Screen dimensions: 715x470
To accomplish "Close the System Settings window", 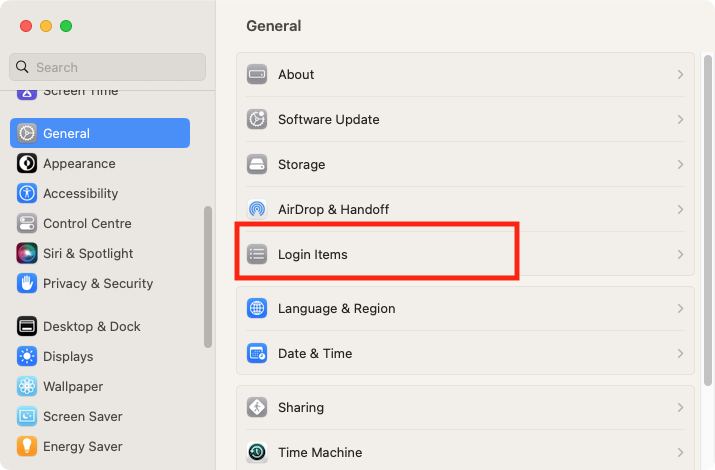I will [26, 26].
